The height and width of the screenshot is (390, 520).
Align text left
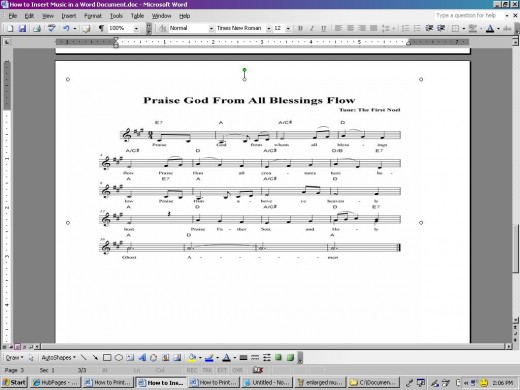point(338,28)
